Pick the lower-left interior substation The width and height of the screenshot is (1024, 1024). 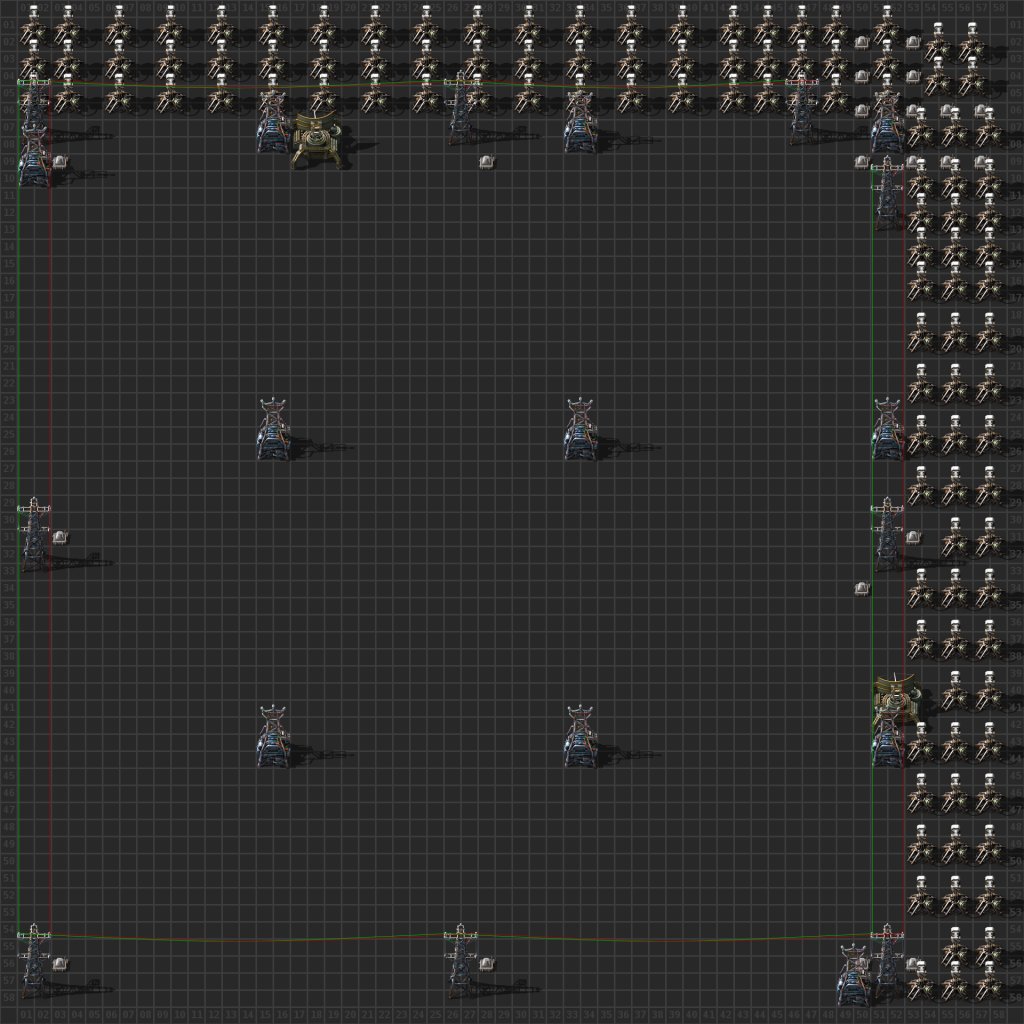[273, 738]
